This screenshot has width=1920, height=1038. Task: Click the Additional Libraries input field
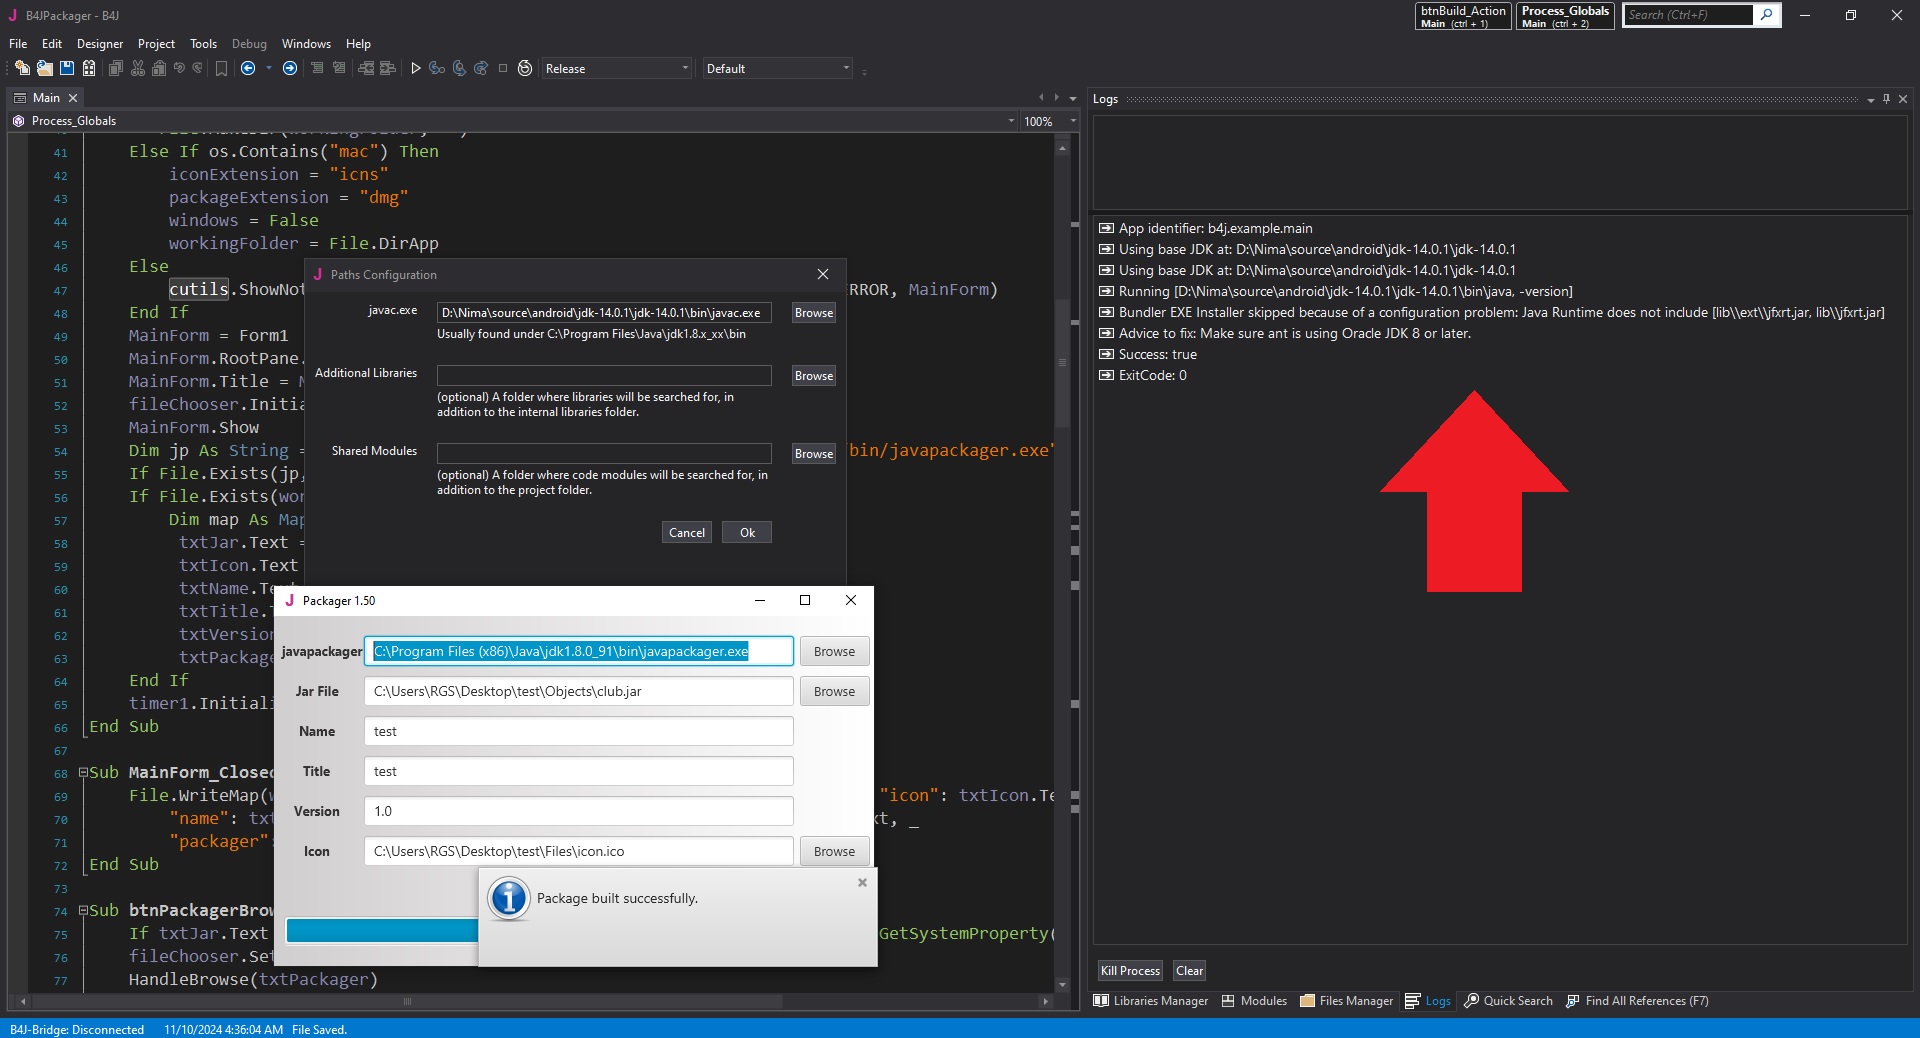(604, 375)
